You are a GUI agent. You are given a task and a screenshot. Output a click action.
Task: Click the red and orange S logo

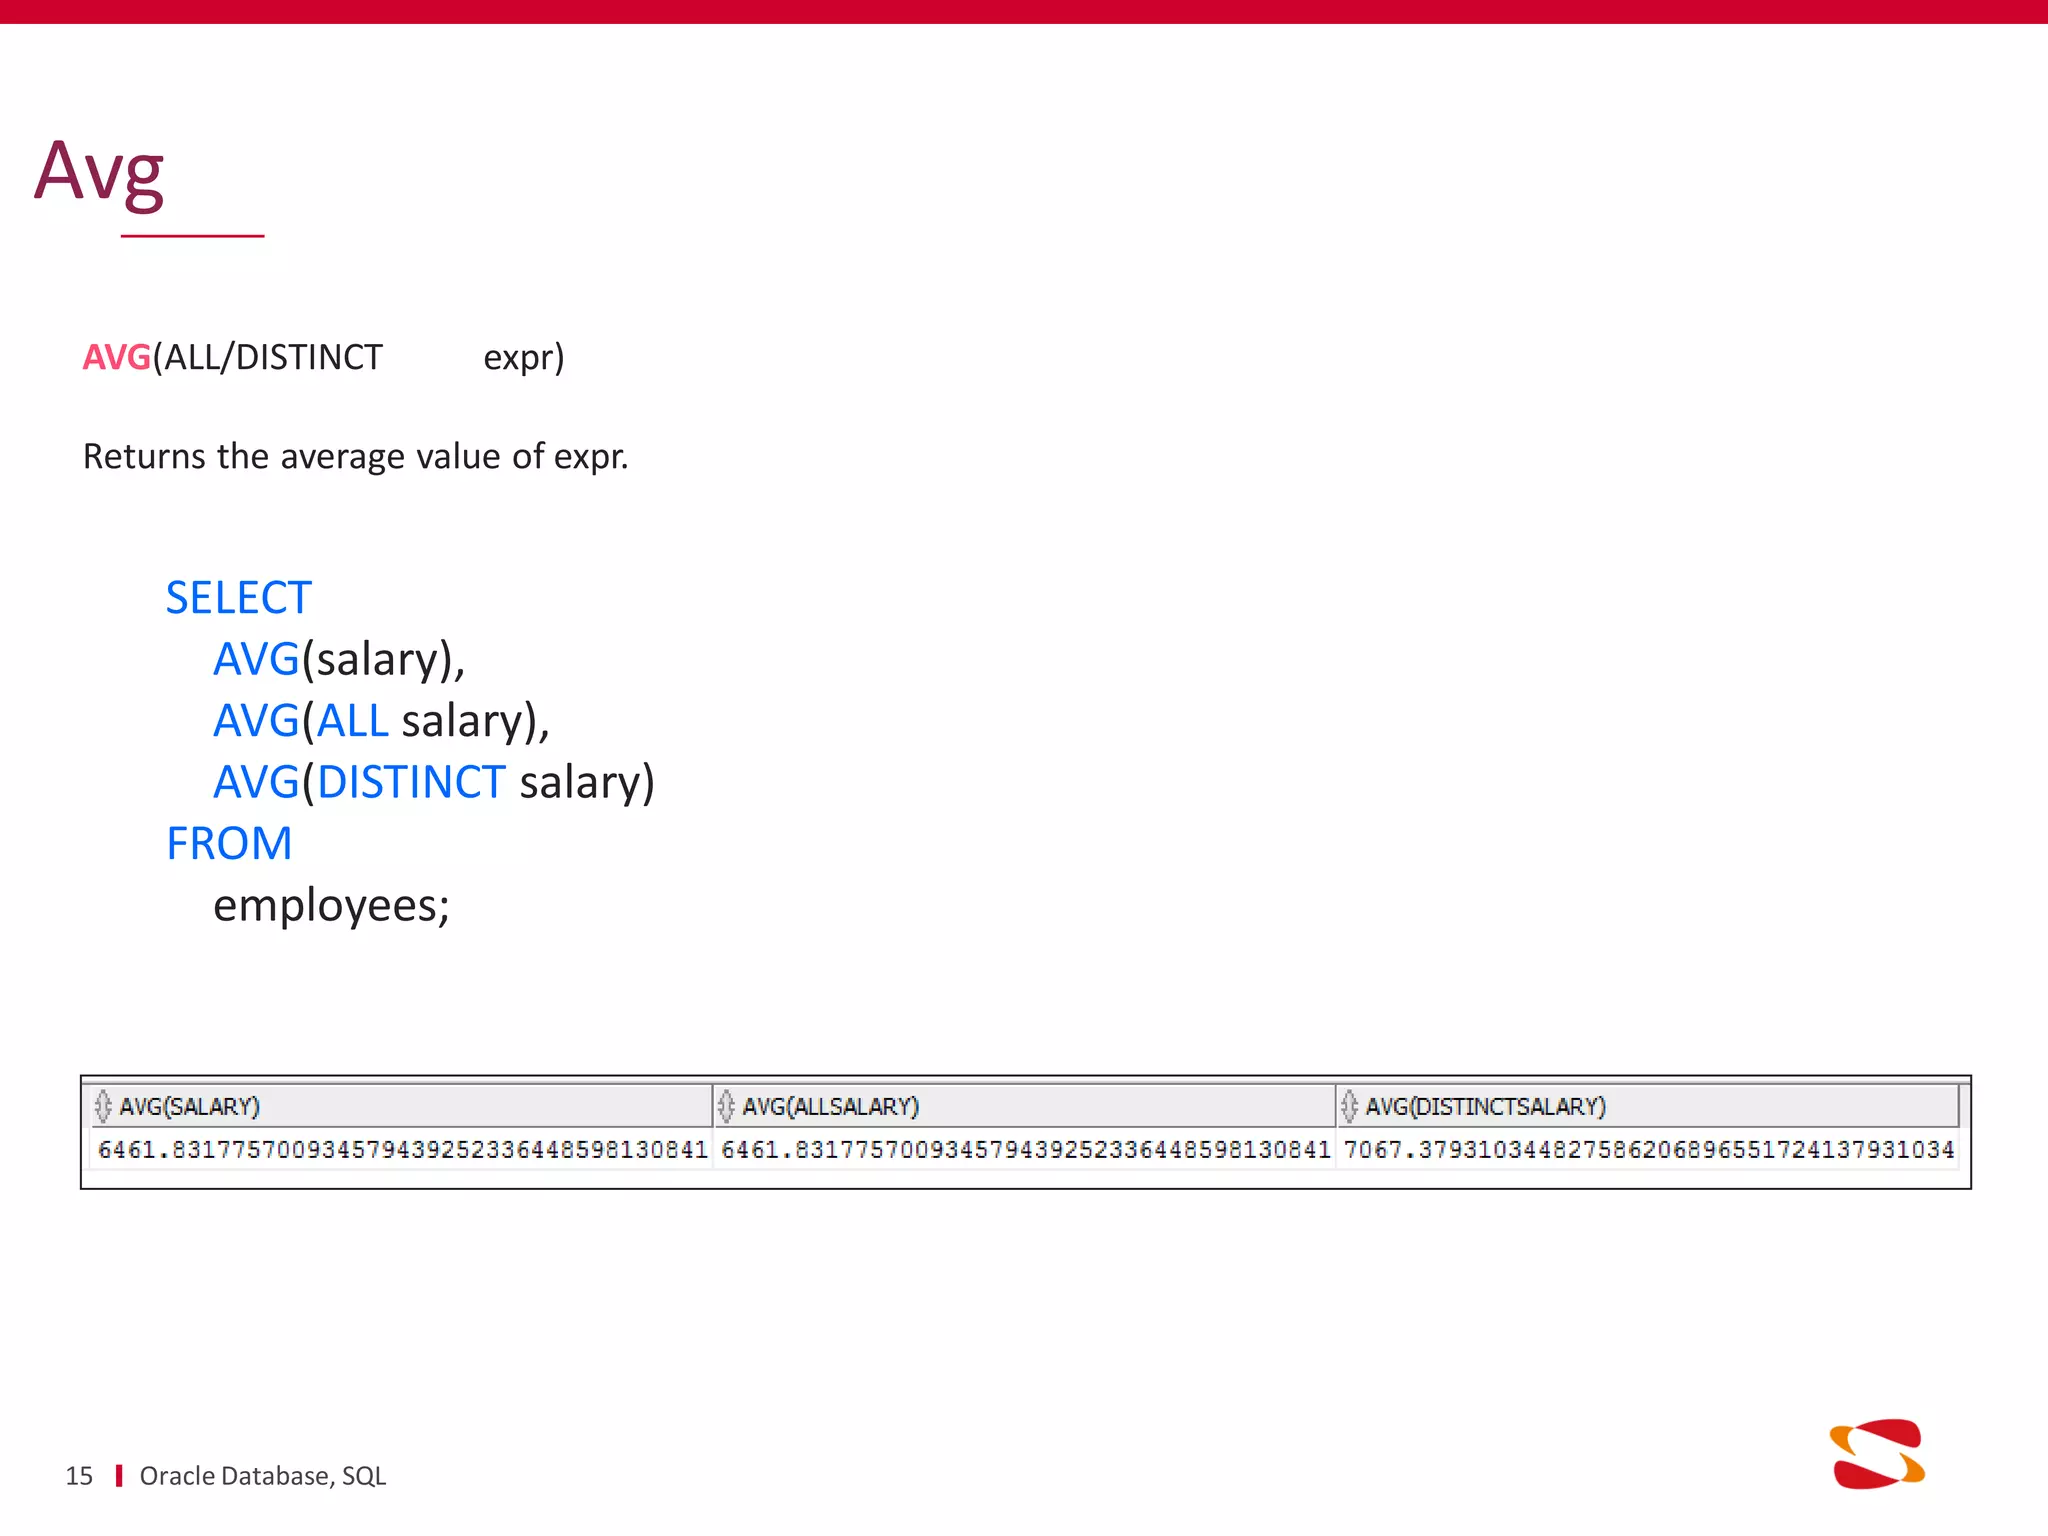coord(1878,1454)
